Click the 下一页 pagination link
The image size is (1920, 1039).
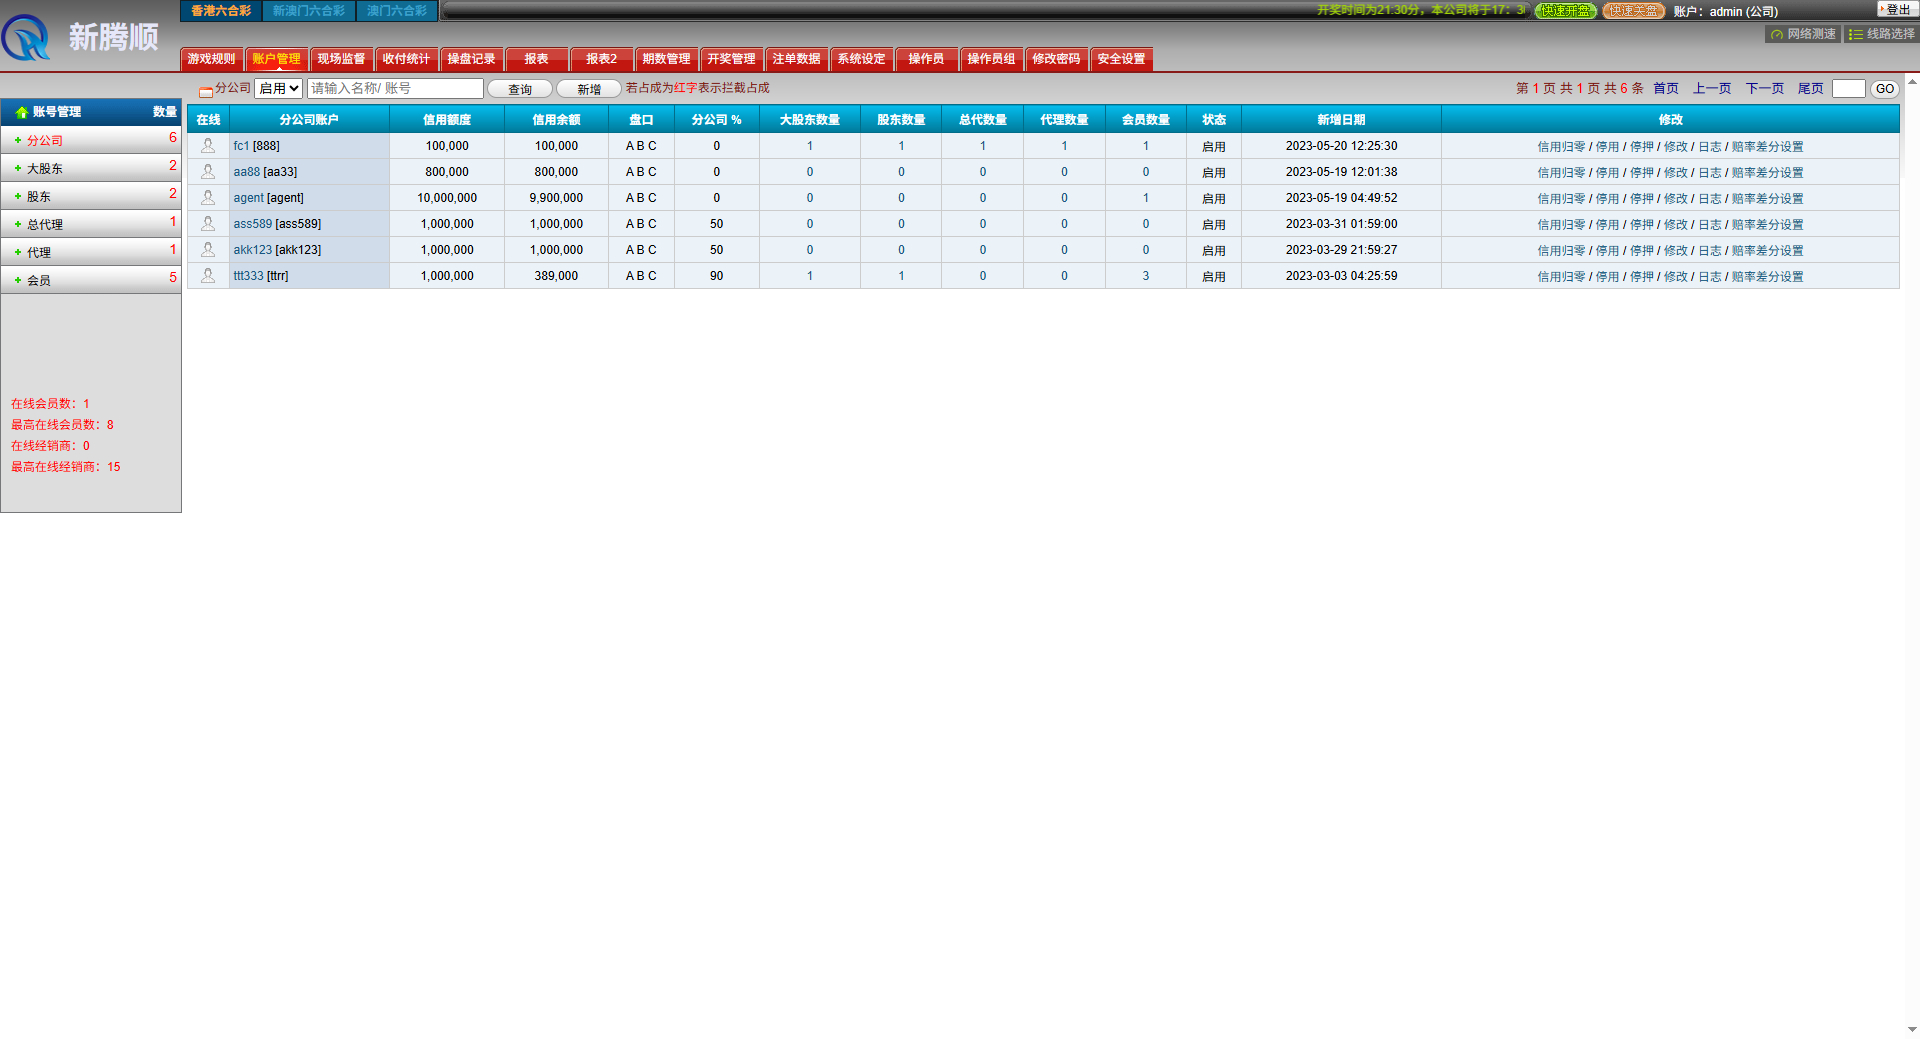[x=1764, y=89]
